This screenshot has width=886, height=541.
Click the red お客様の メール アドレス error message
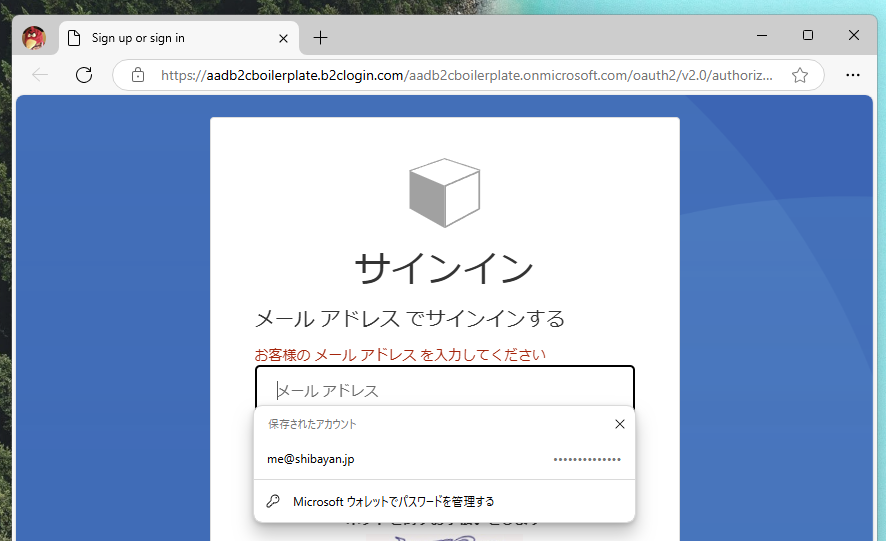pos(400,355)
